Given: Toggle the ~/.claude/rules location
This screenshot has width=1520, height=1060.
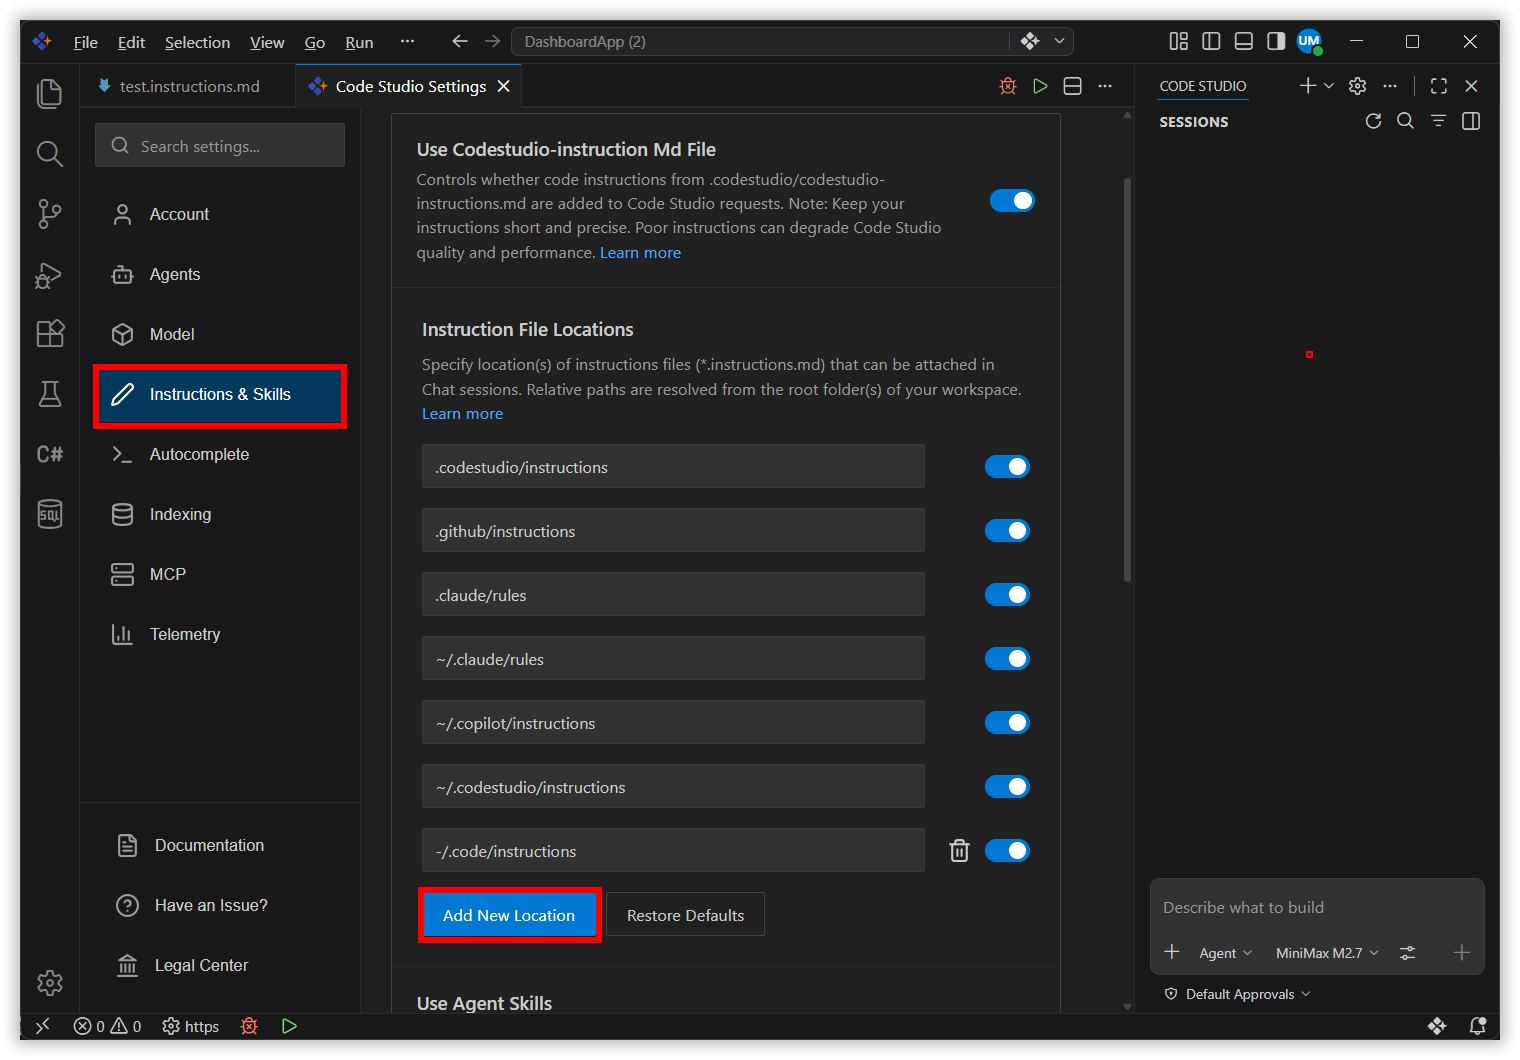Looking at the screenshot, I should pos(1007,659).
